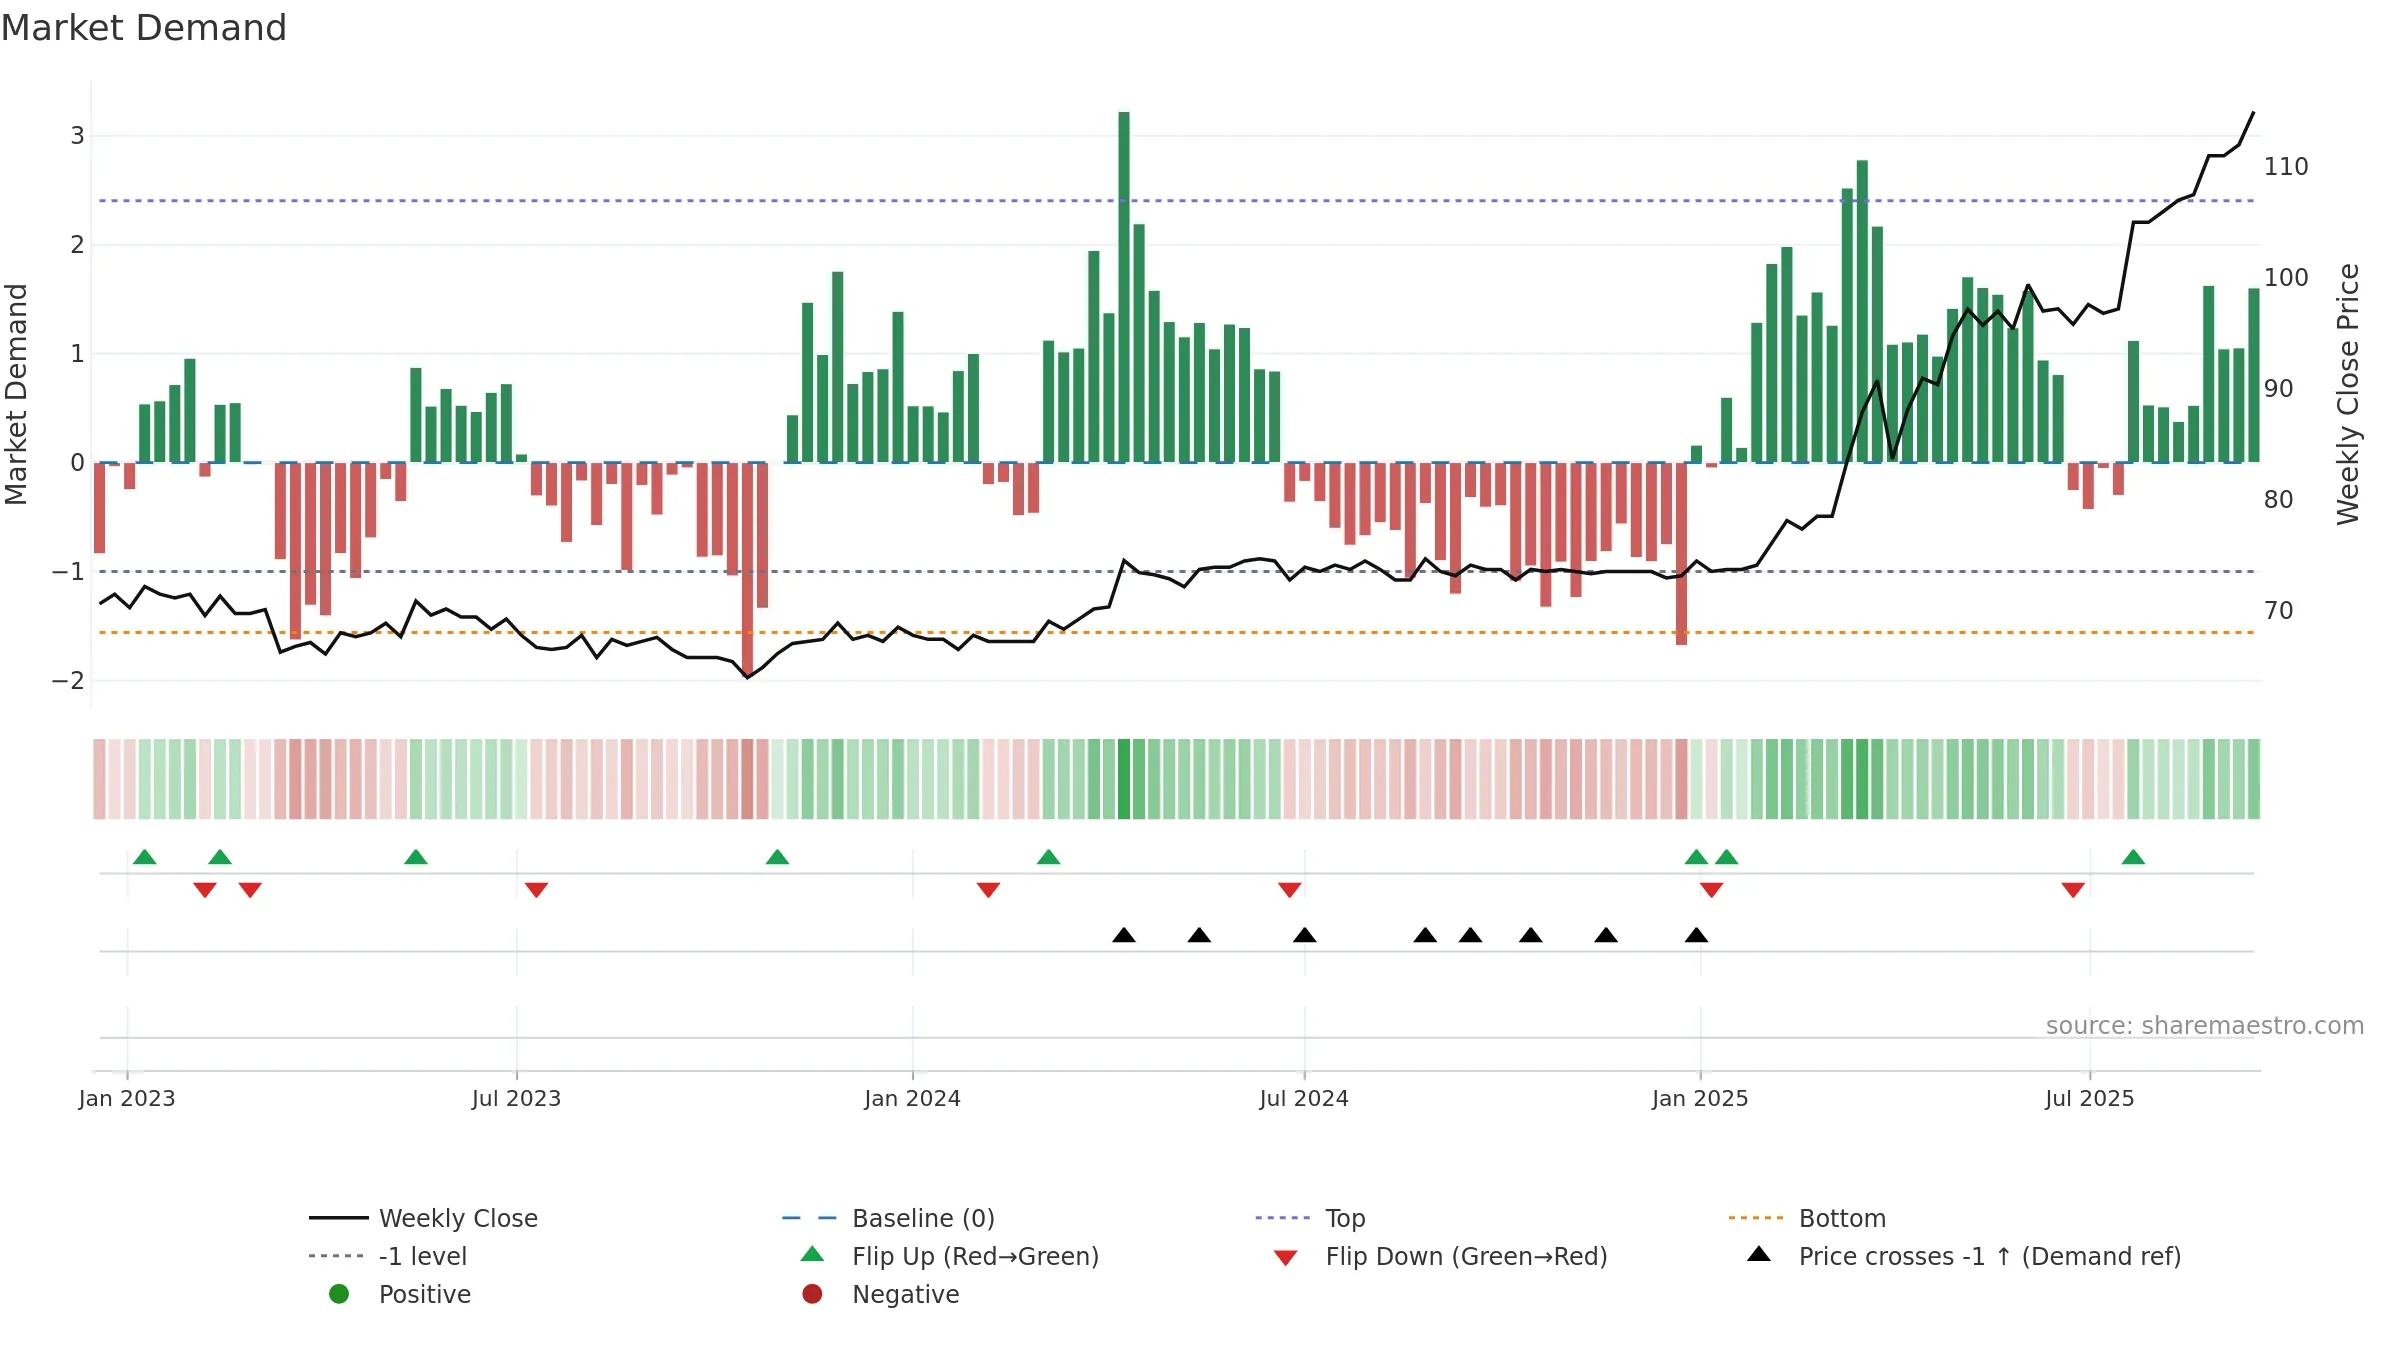Image resolution: width=2400 pixels, height=1350 pixels.
Task: Click the green Positive legend circle
Action: click(339, 1294)
